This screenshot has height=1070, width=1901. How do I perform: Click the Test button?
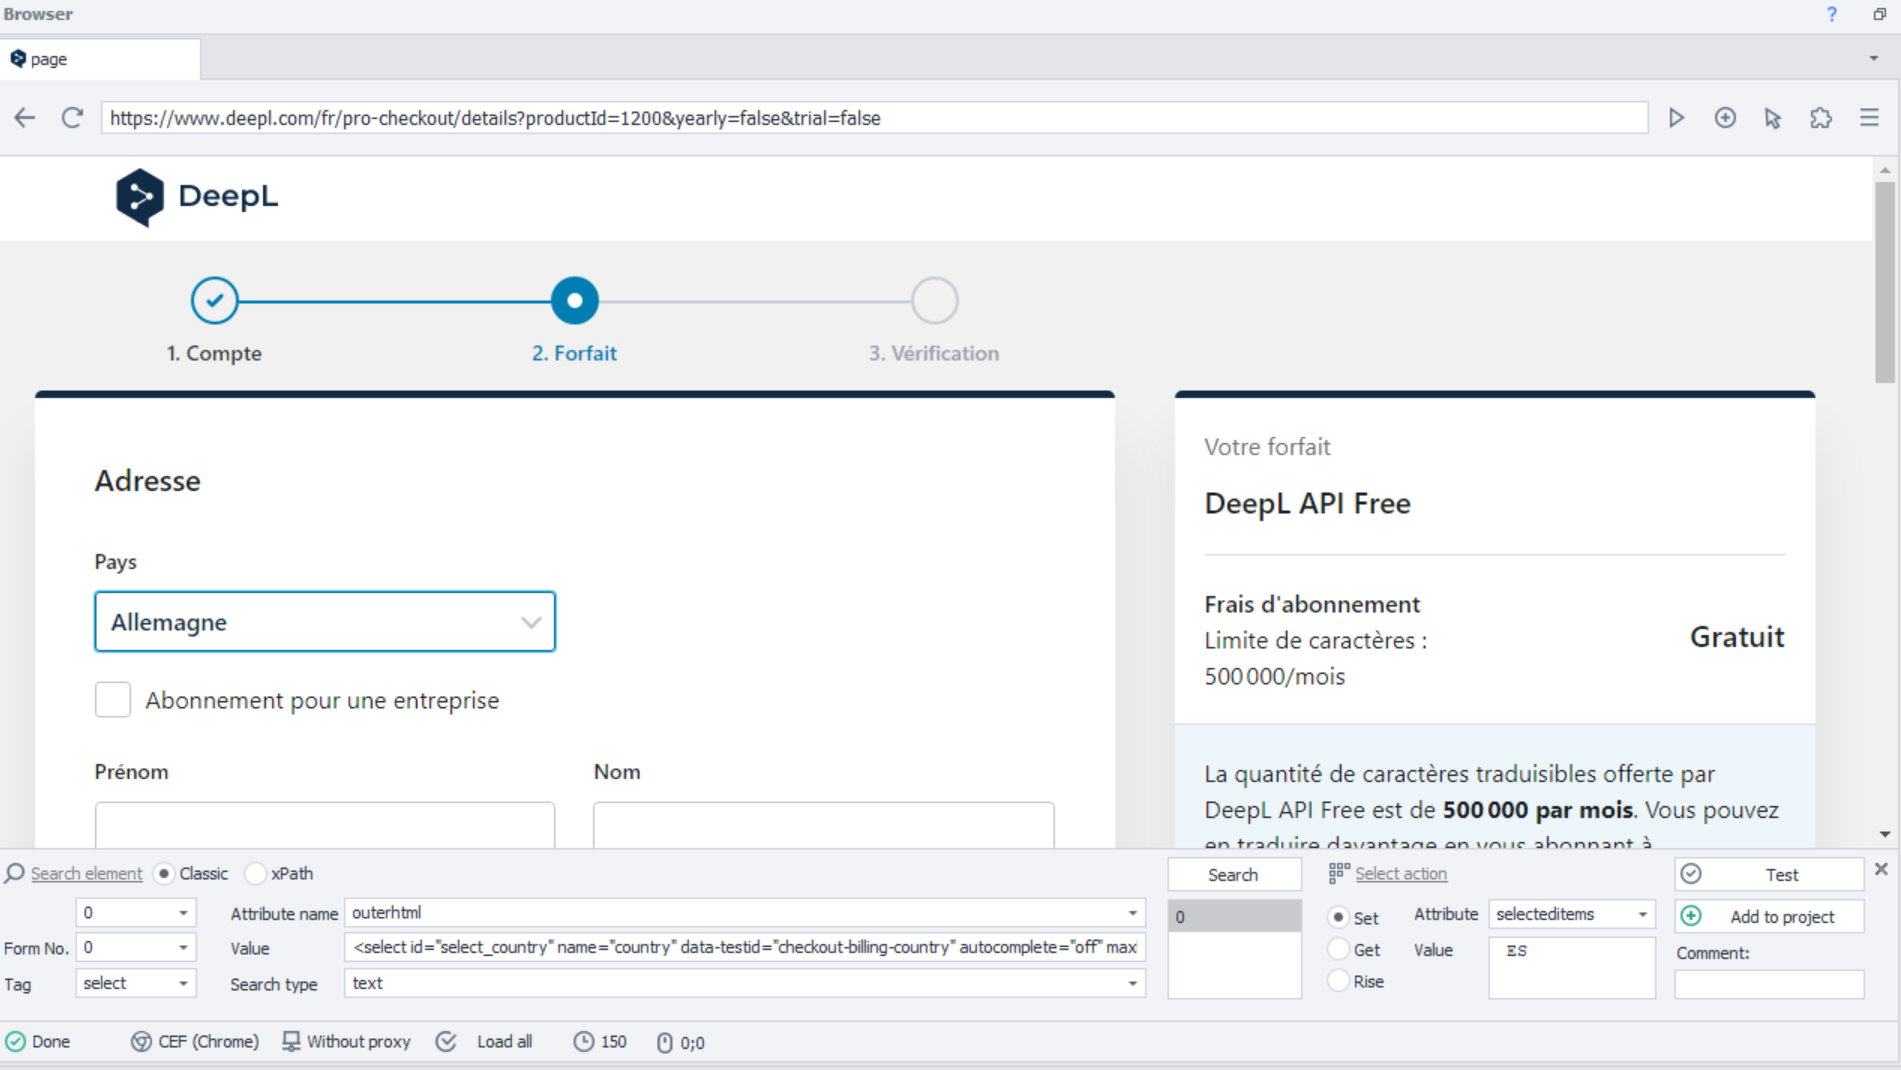point(1769,875)
